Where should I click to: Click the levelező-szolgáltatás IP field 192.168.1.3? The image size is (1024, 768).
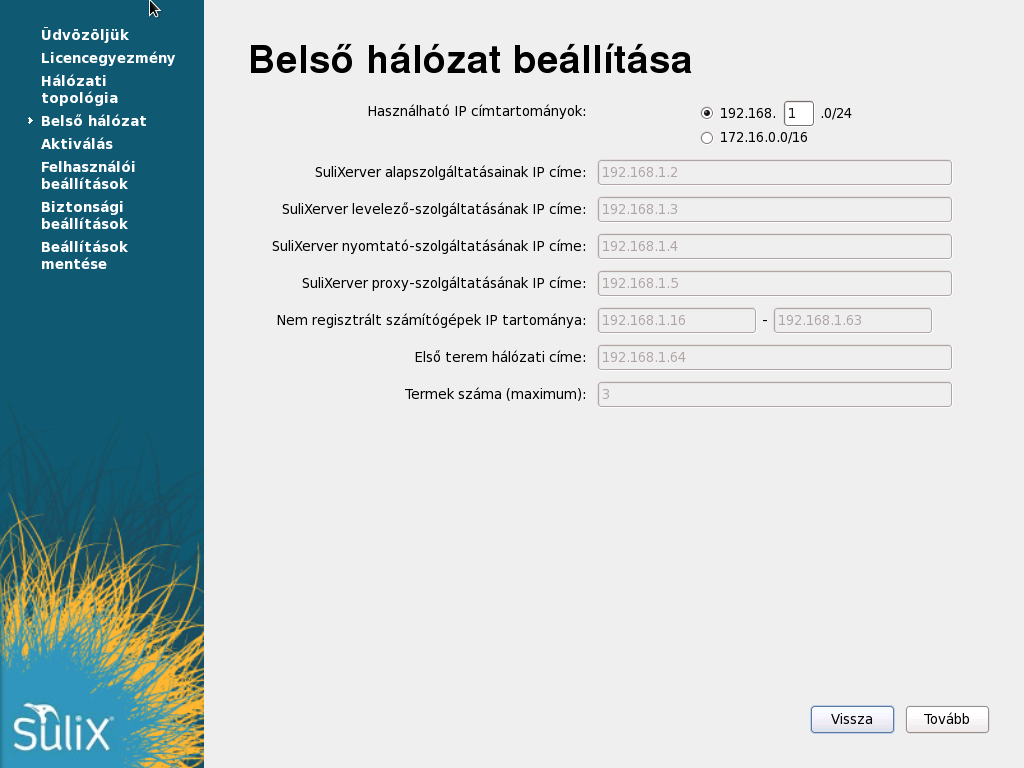775,210
